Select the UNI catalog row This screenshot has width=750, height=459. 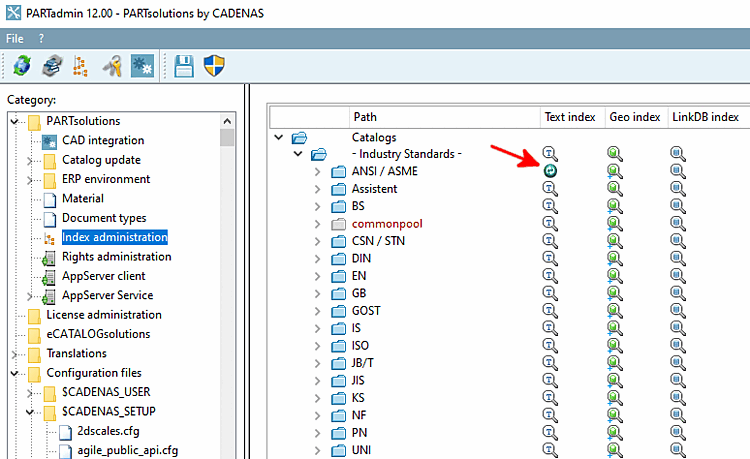(x=361, y=450)
